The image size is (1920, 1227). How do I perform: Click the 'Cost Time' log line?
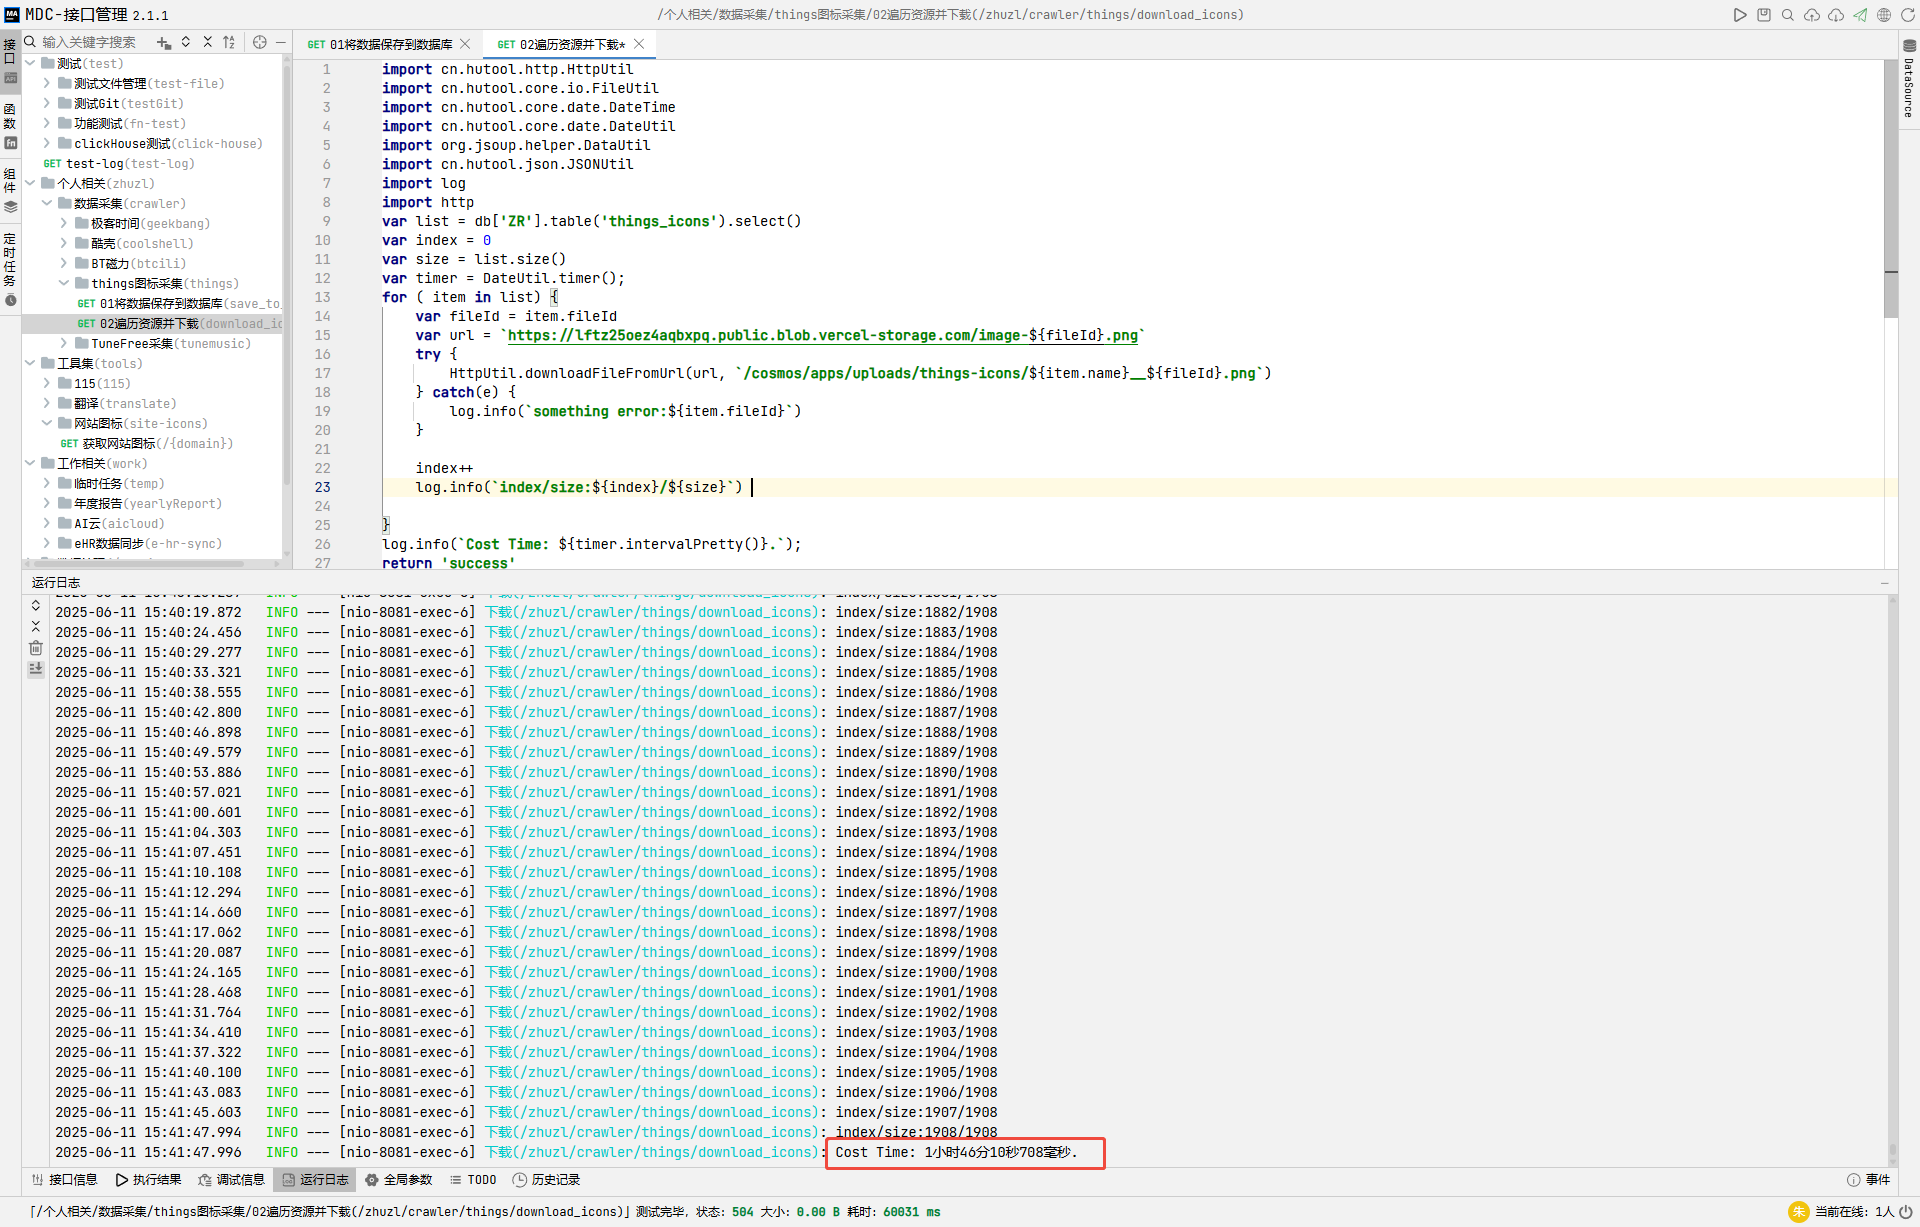566,1152
